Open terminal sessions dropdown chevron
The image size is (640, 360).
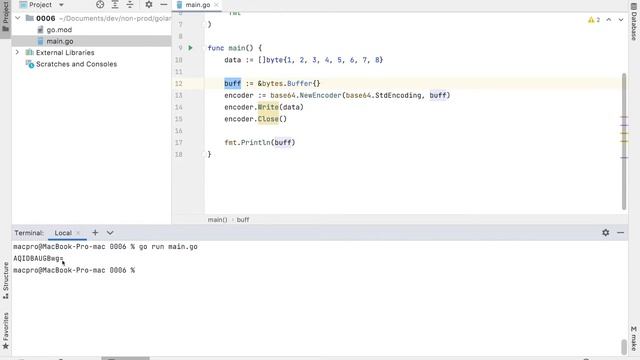click(110, 233)
